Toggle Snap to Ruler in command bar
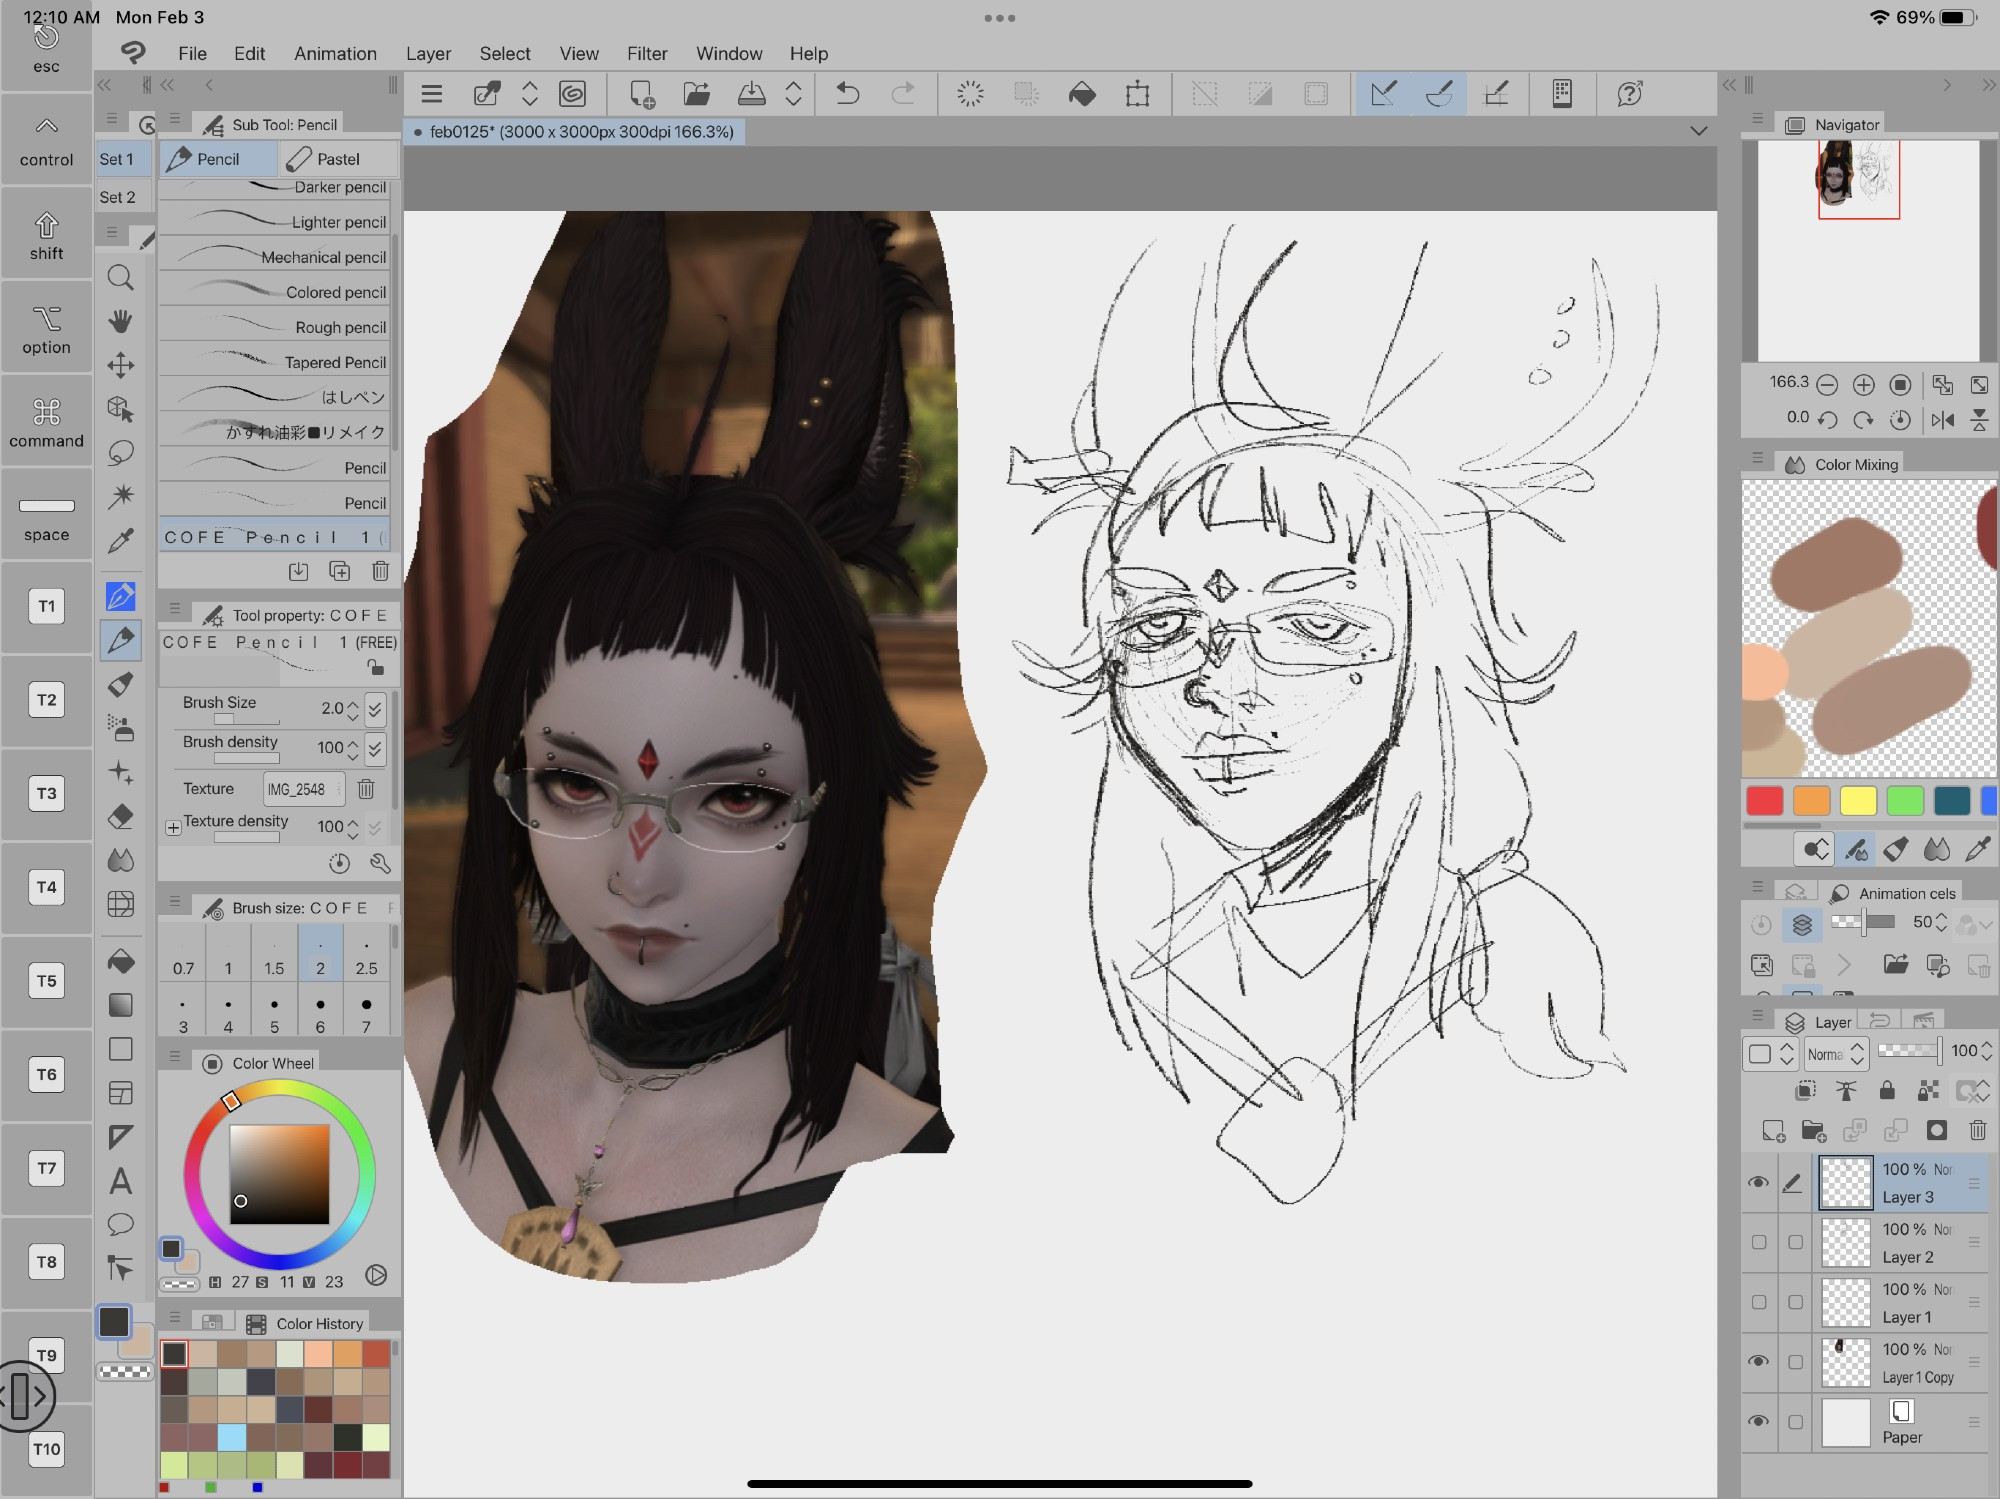The height and width of the screenshot is (1499, 2000). [x=1384, y=94]
